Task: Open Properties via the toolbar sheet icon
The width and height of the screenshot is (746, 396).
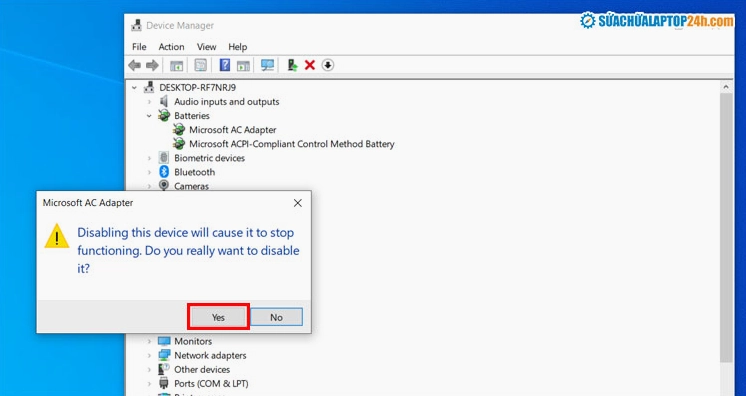Action: click(201, 65)
